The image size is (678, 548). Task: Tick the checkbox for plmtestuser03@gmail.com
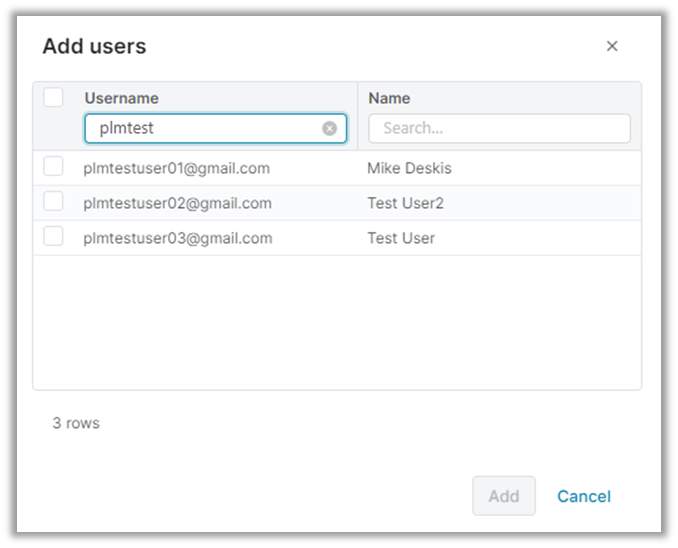[x=54, y=237]
